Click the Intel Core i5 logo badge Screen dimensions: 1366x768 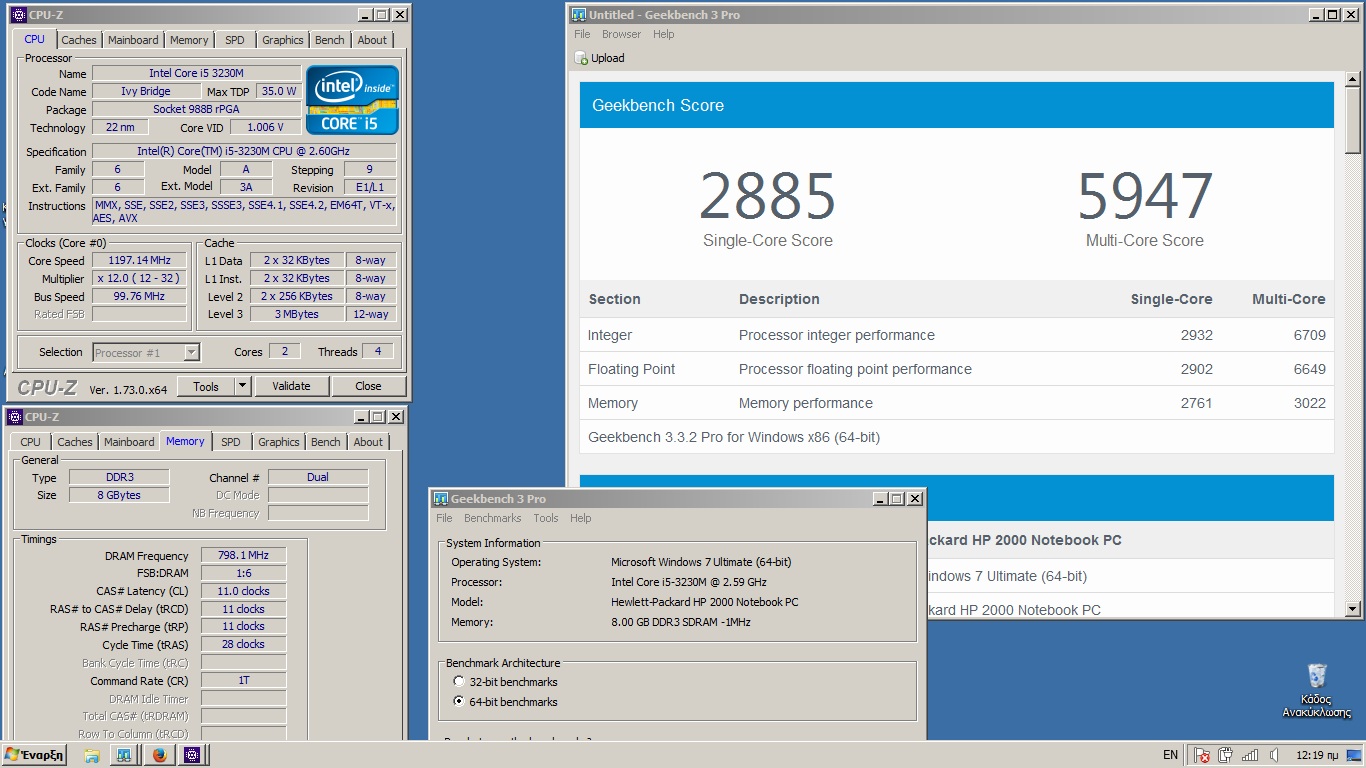[352, 100]
